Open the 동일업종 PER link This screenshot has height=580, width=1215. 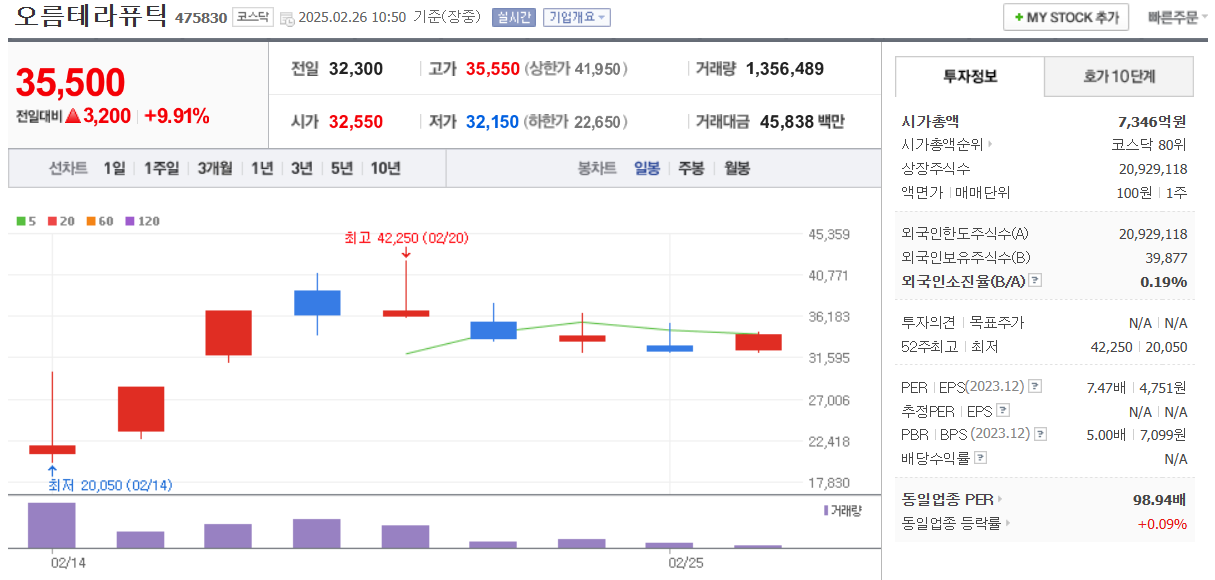coord(952,499)
